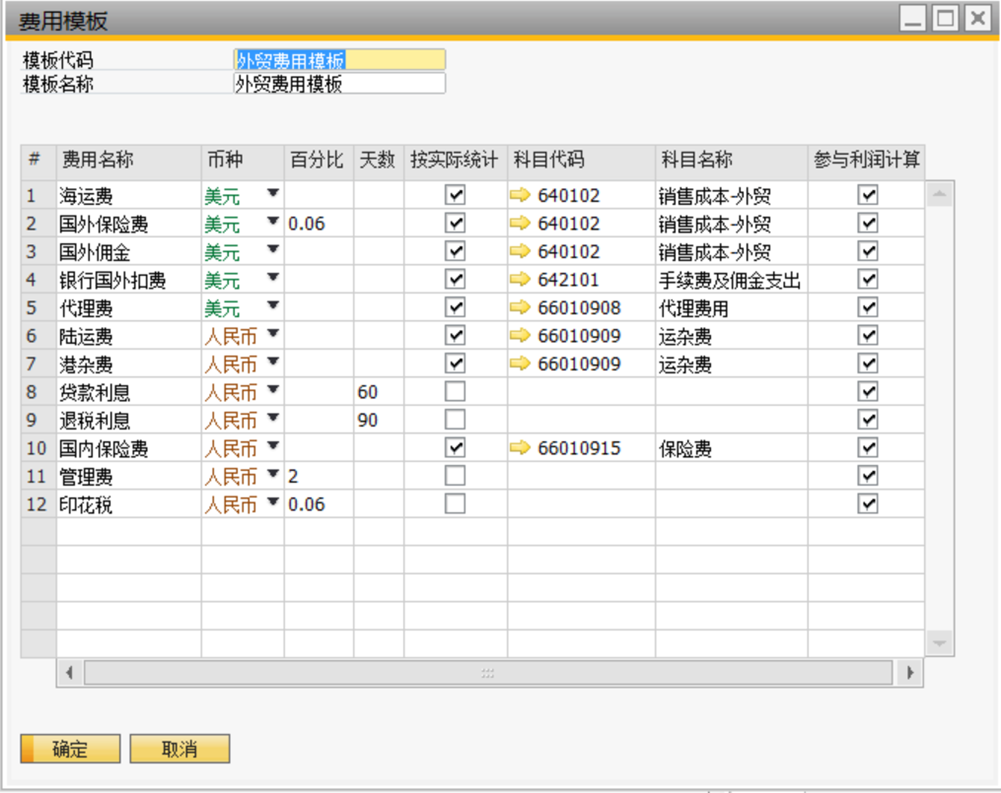Check 按实际统计 for 退税利息
This screenshot has width=1001, height=793.
pyautogui.click(x=455, y=419)
